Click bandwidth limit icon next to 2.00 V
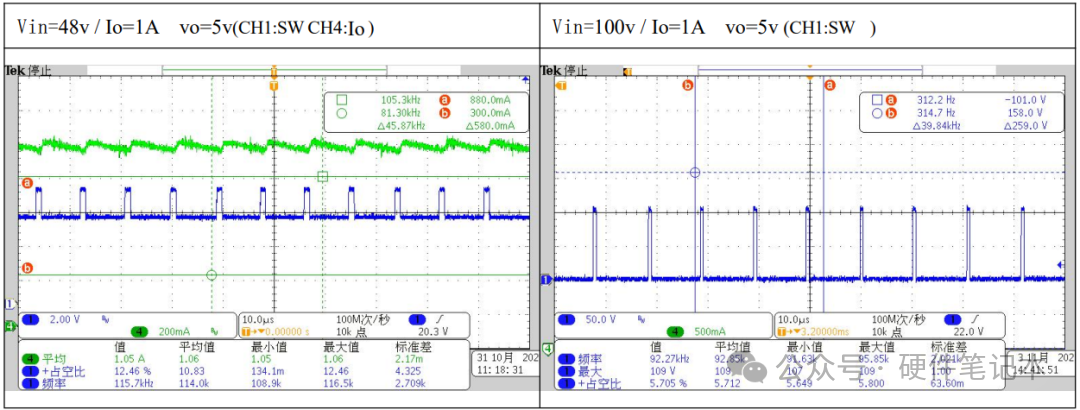 click(x=105, y=320)
